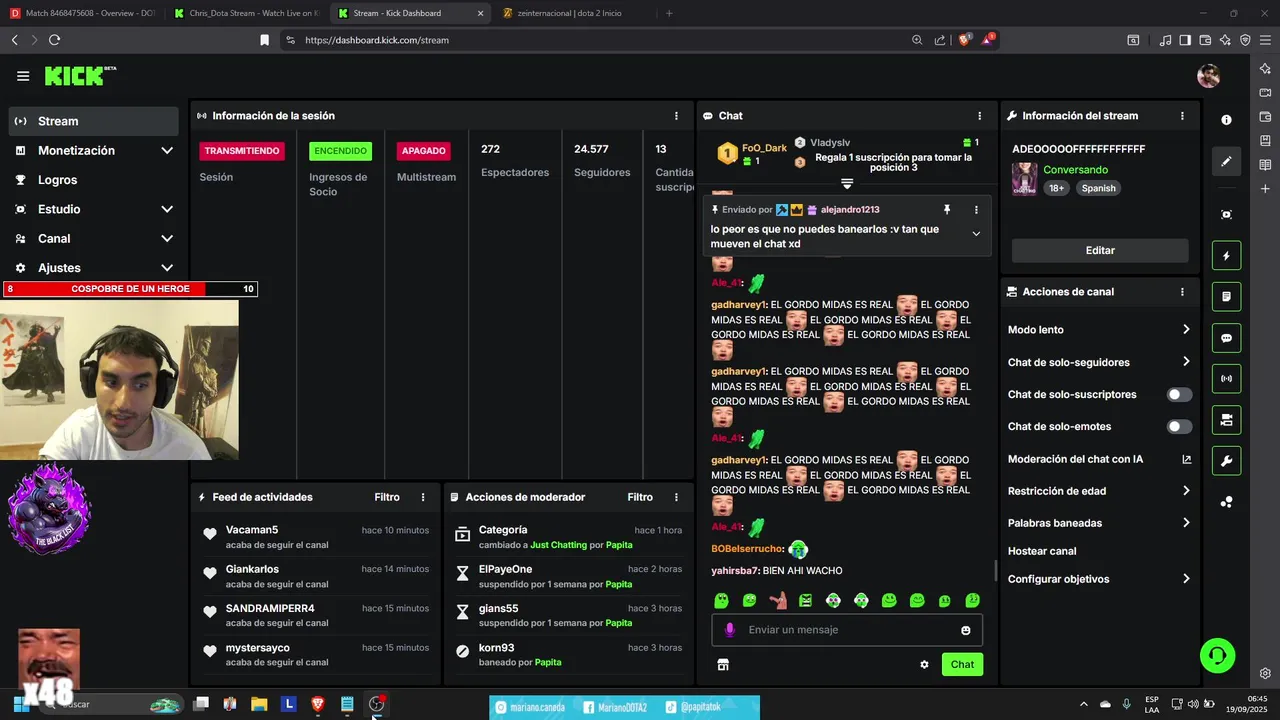Viewport: 1280px width, 720px height.
Task: Open the user avatar profile menu
Action: [1209, 76]
